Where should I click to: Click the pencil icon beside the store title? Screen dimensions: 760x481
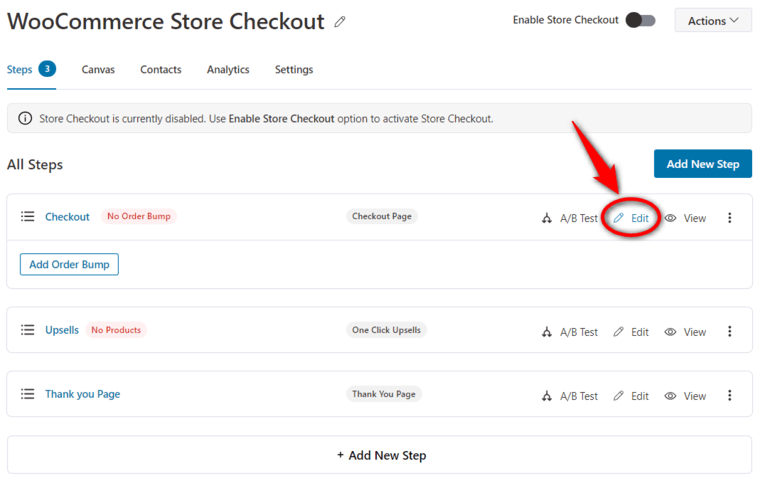[340, 22]
